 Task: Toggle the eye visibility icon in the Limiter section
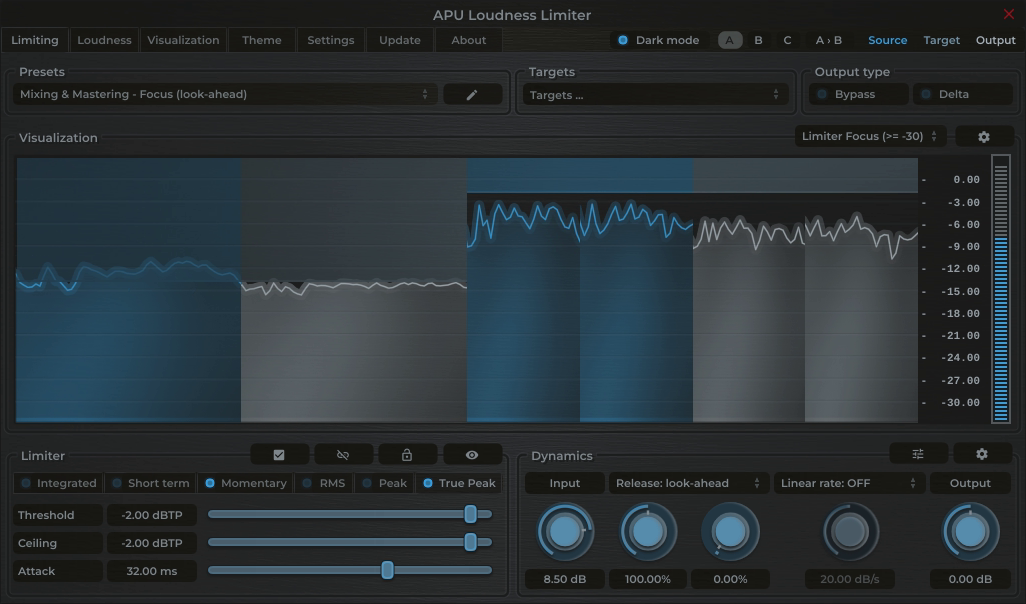pyautogui.click(x=472, y=453)
